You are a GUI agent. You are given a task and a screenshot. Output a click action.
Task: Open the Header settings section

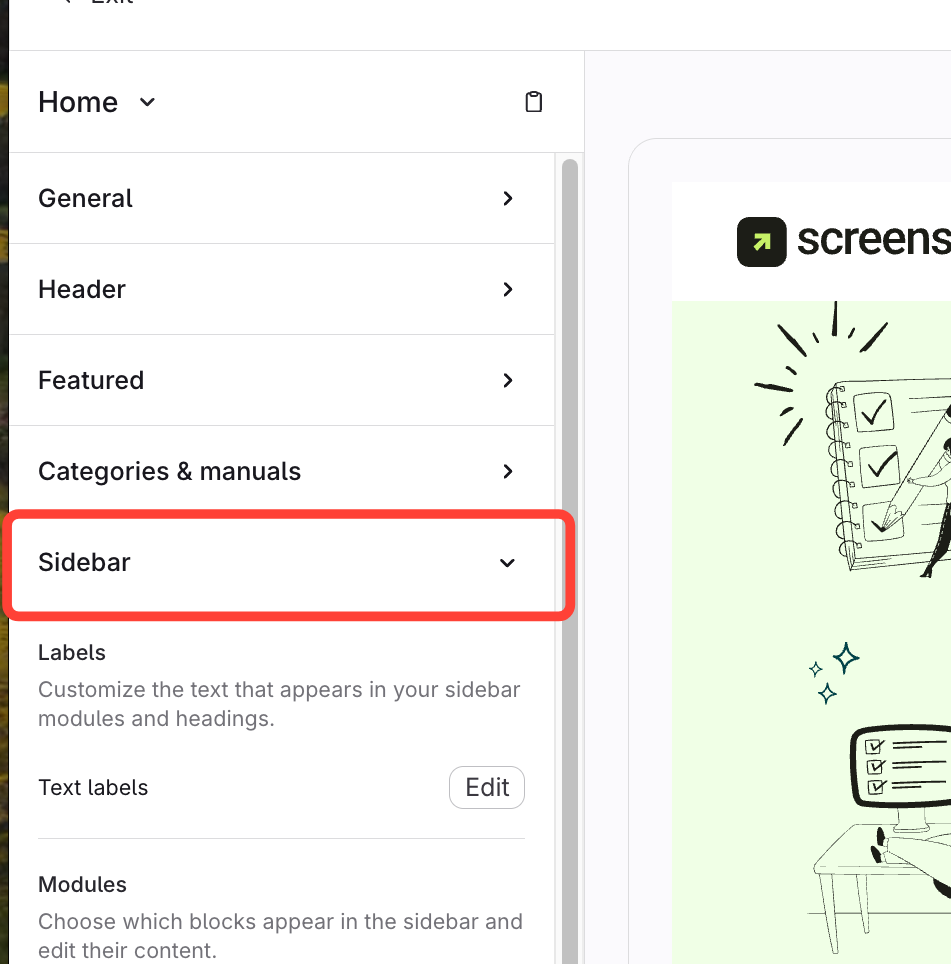pyautogui.click(x=282, y=290)
